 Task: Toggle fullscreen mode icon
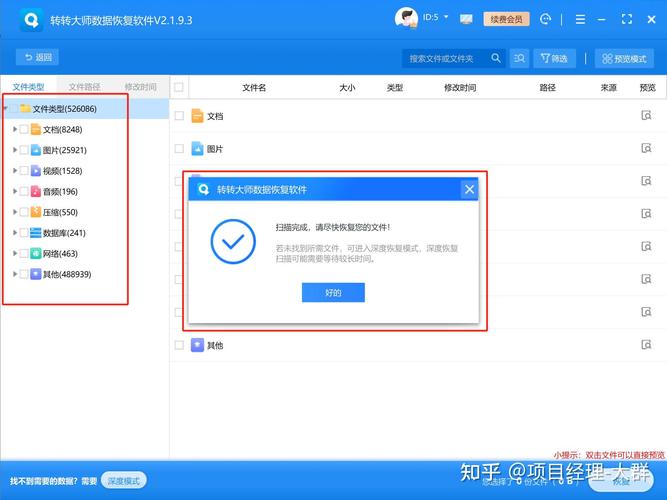pyautogui.click(x=627, y=19)
